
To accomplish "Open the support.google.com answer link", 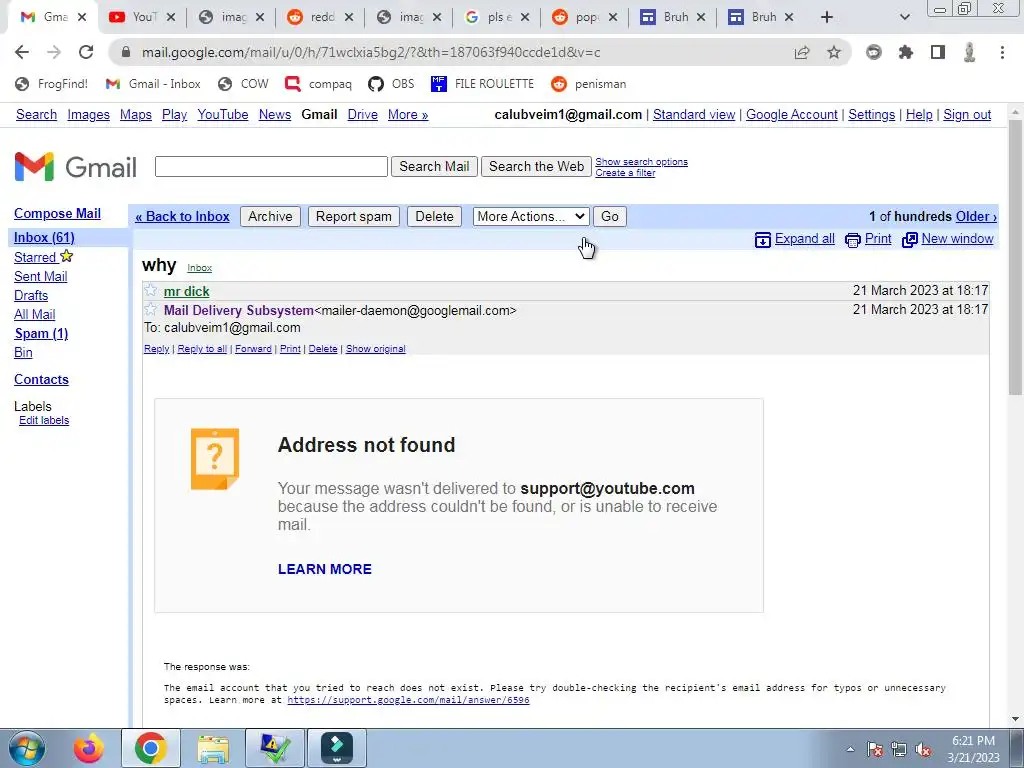I will [408, 699].
